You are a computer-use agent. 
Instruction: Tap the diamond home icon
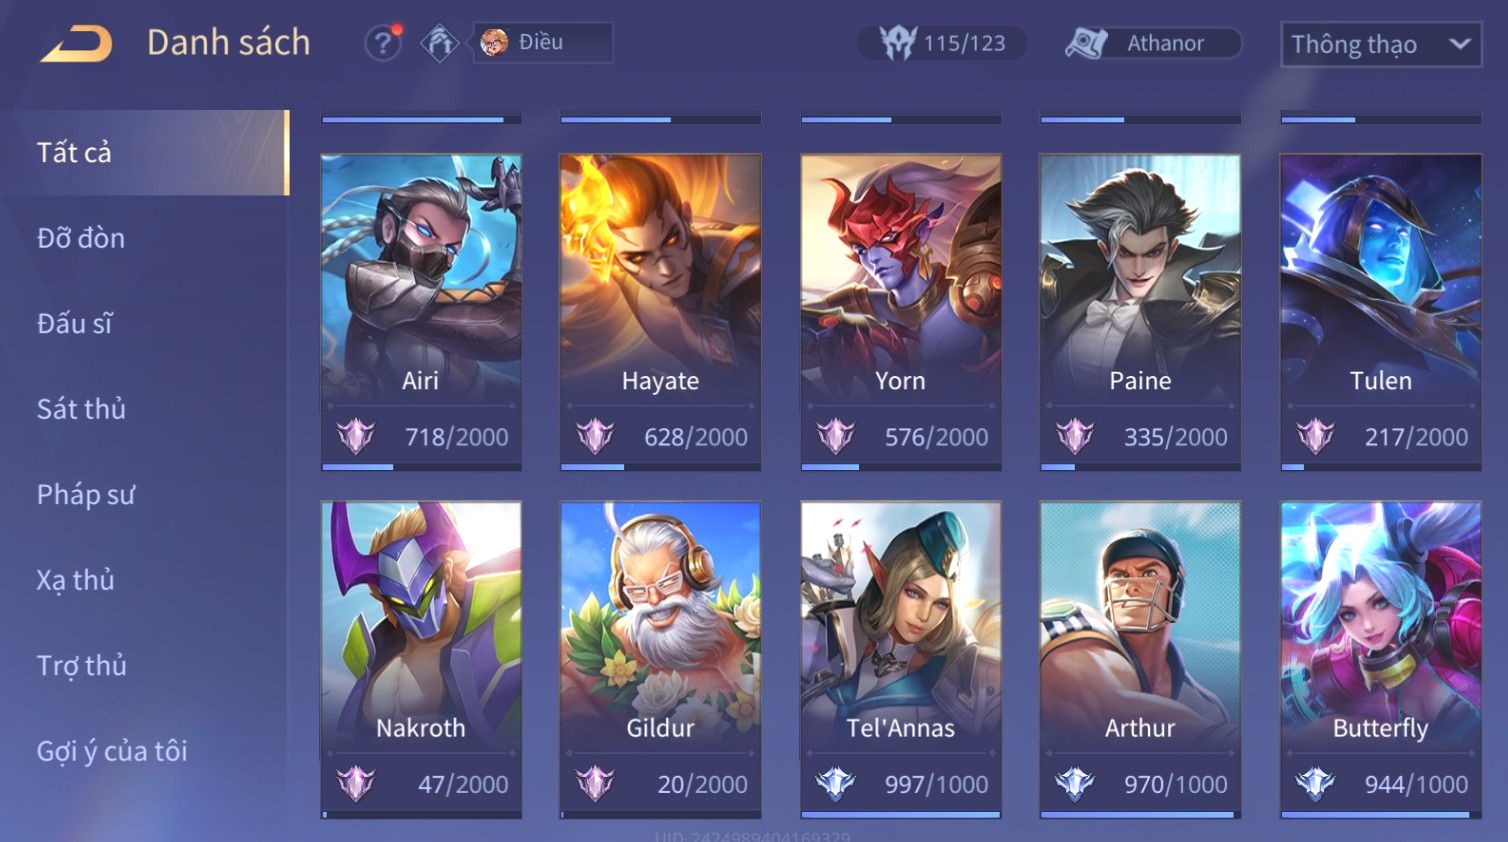[x=439, y=43]
